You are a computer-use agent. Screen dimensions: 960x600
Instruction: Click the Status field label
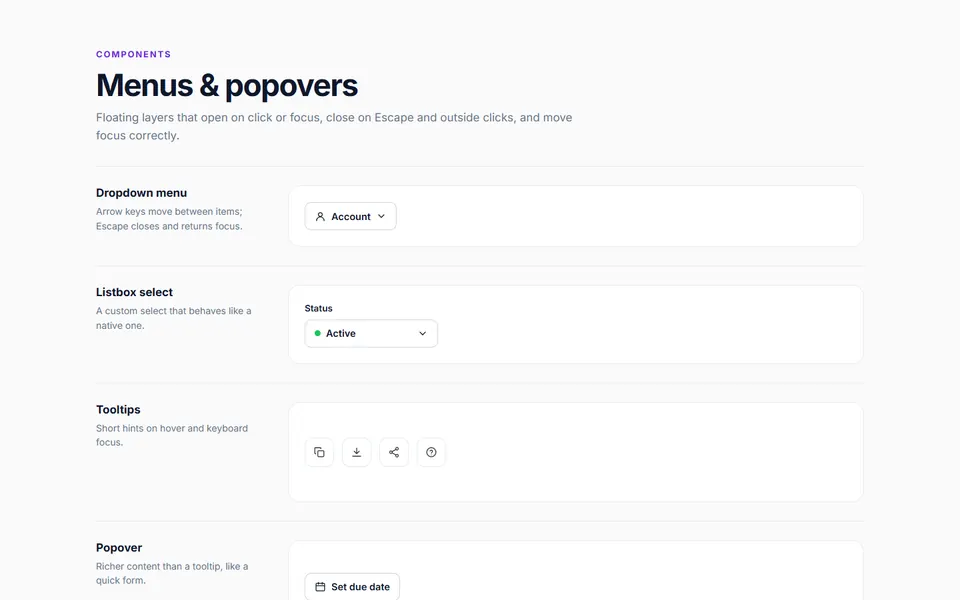pyautogui.click(x=318, y=308)
